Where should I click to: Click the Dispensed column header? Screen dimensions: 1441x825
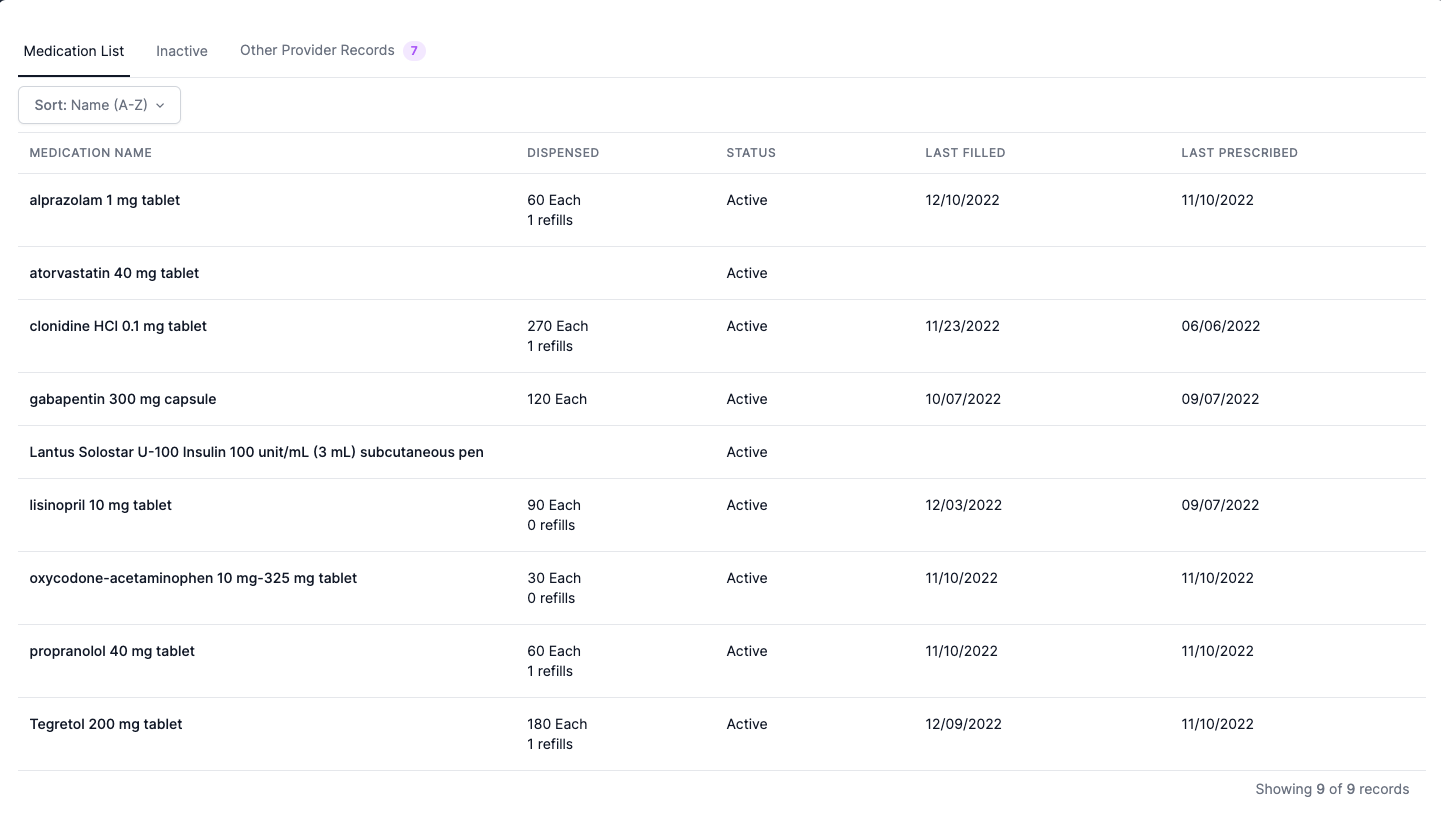point(563,153)
